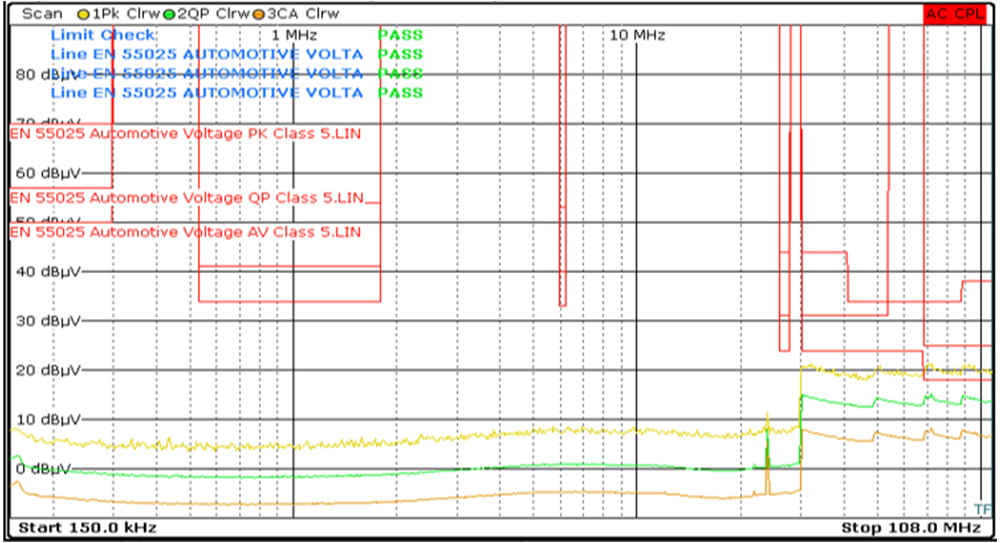Select the 10 MHz frequency marker label
Screen dimensions: 1000x543
[x=637, y=35]
